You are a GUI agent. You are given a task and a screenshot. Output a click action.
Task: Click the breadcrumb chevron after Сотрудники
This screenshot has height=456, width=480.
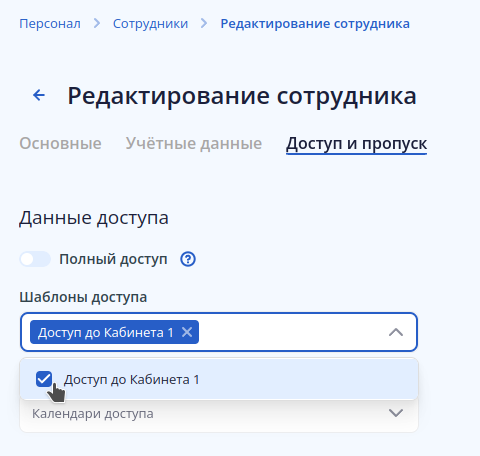tap(204, 23)
